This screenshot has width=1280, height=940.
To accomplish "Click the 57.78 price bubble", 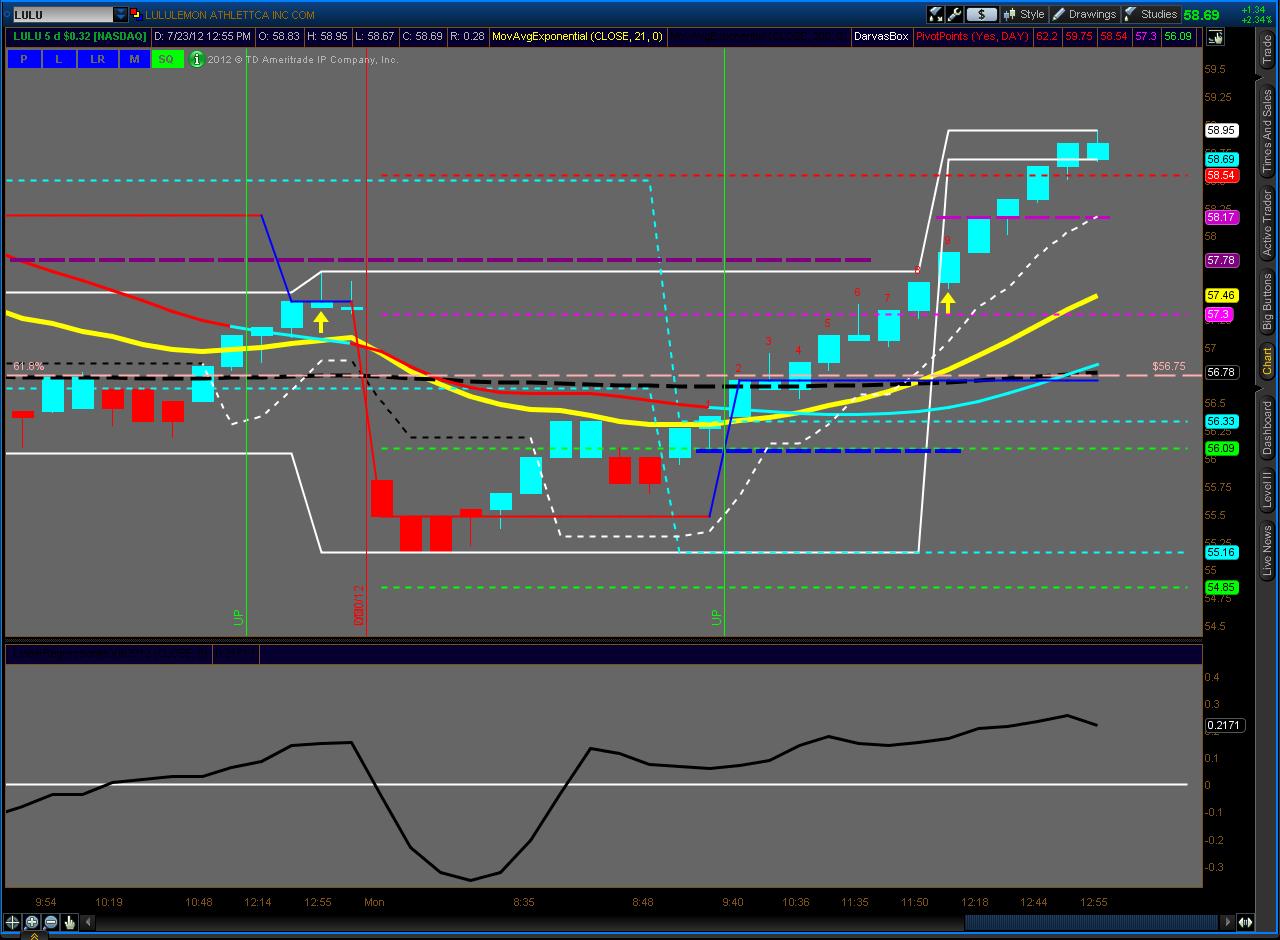I will (1221, 260).
